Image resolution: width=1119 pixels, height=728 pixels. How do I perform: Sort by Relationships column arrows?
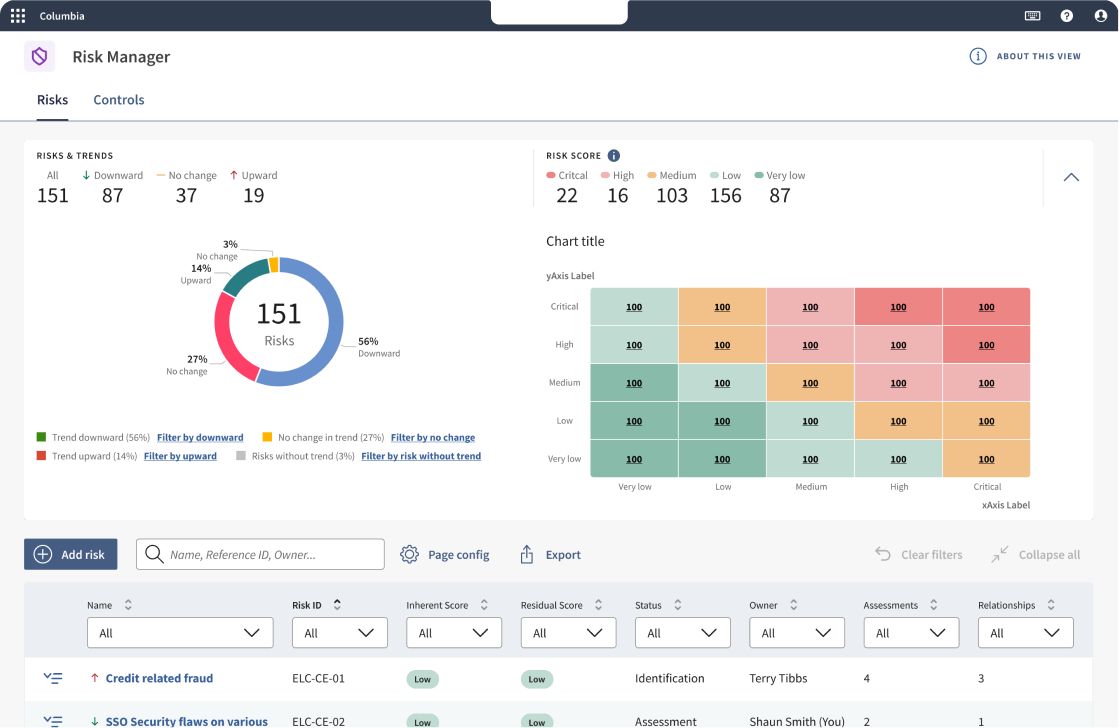(1050, 605)
